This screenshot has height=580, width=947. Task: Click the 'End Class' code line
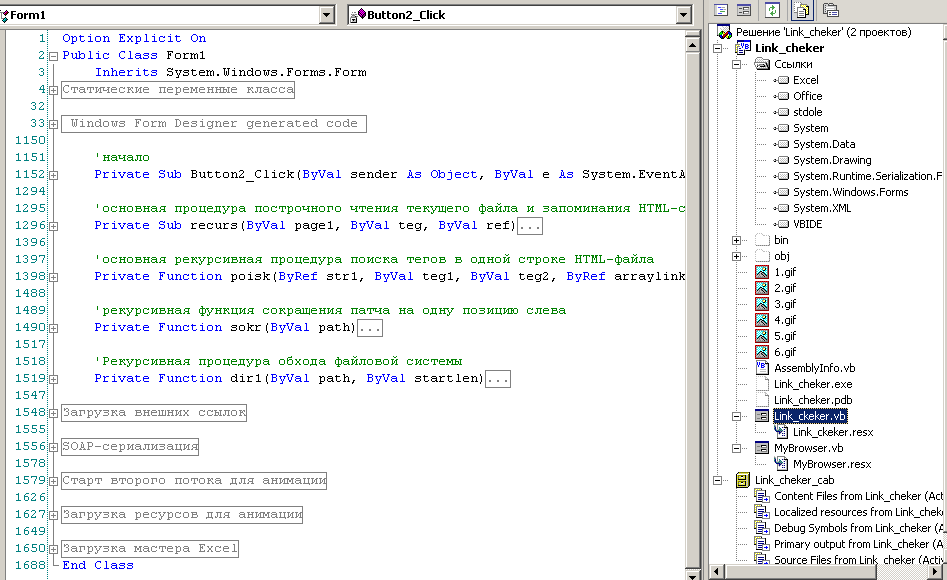[98, 566]
